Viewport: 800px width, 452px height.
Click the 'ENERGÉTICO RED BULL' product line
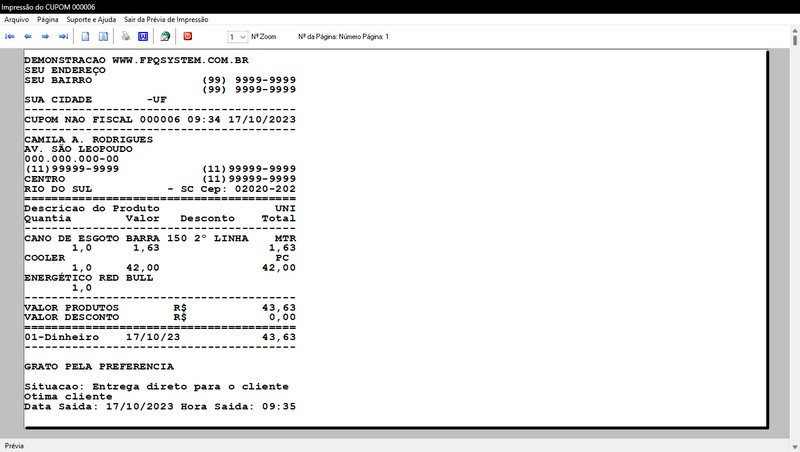pyautogui.click(x=88, y=278)
